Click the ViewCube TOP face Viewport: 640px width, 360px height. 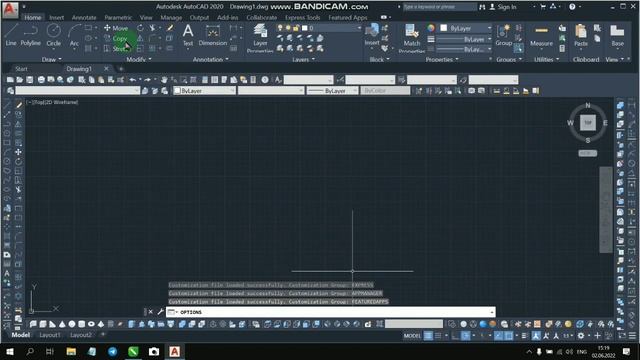pos(588,122)
